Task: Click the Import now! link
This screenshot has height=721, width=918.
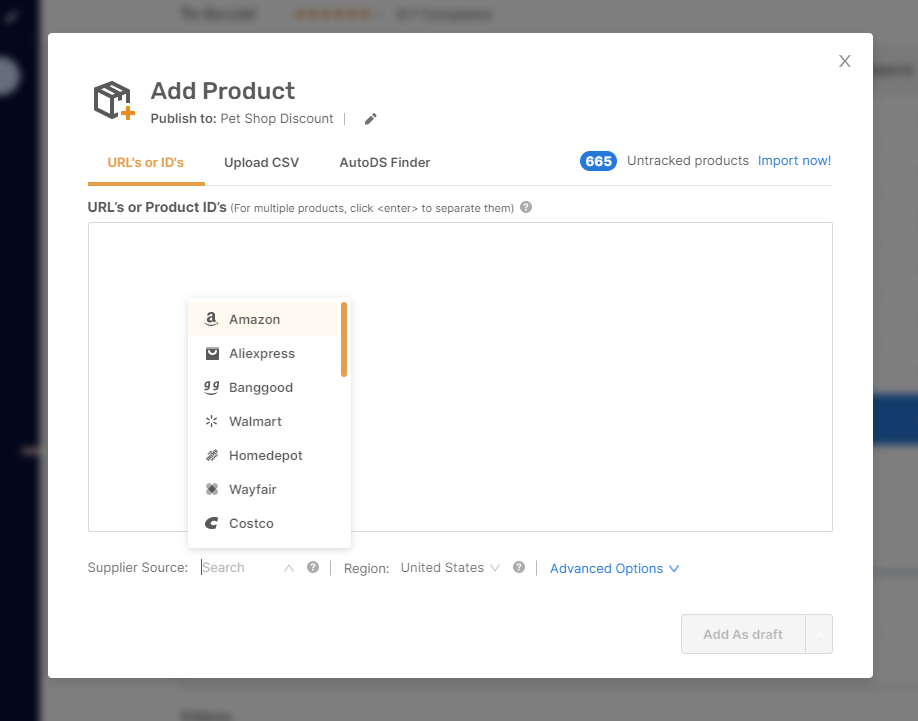Action: point(794,161)
